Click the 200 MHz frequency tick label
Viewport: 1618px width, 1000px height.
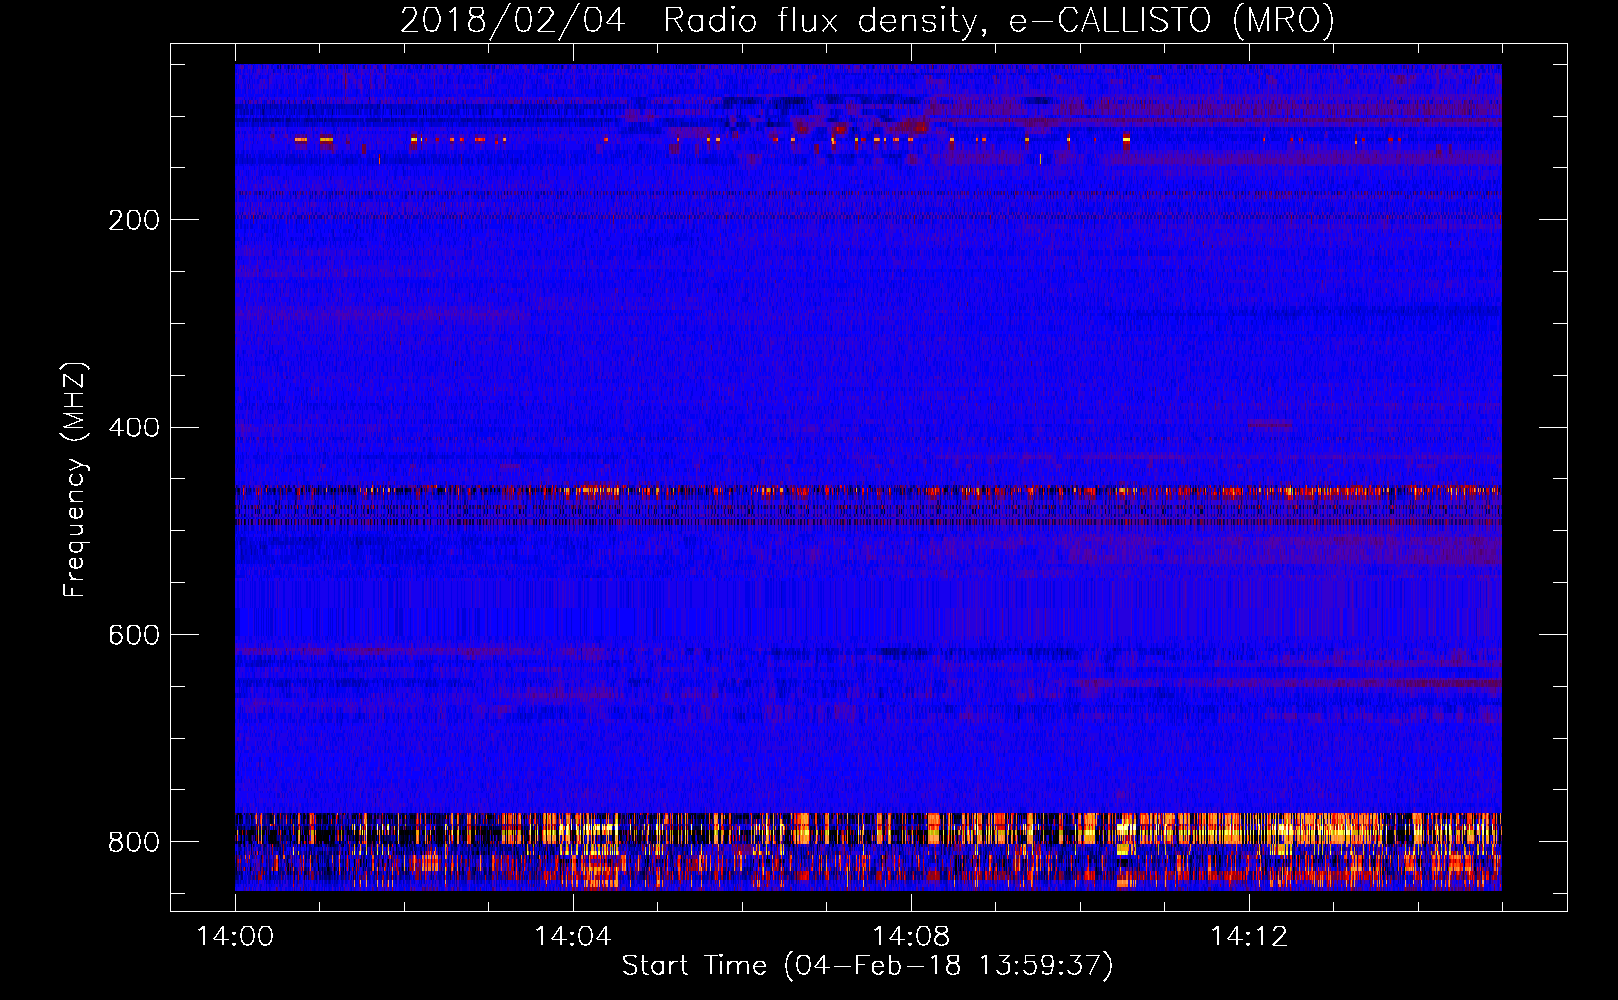pyautogui.click(x=134, y=220)
